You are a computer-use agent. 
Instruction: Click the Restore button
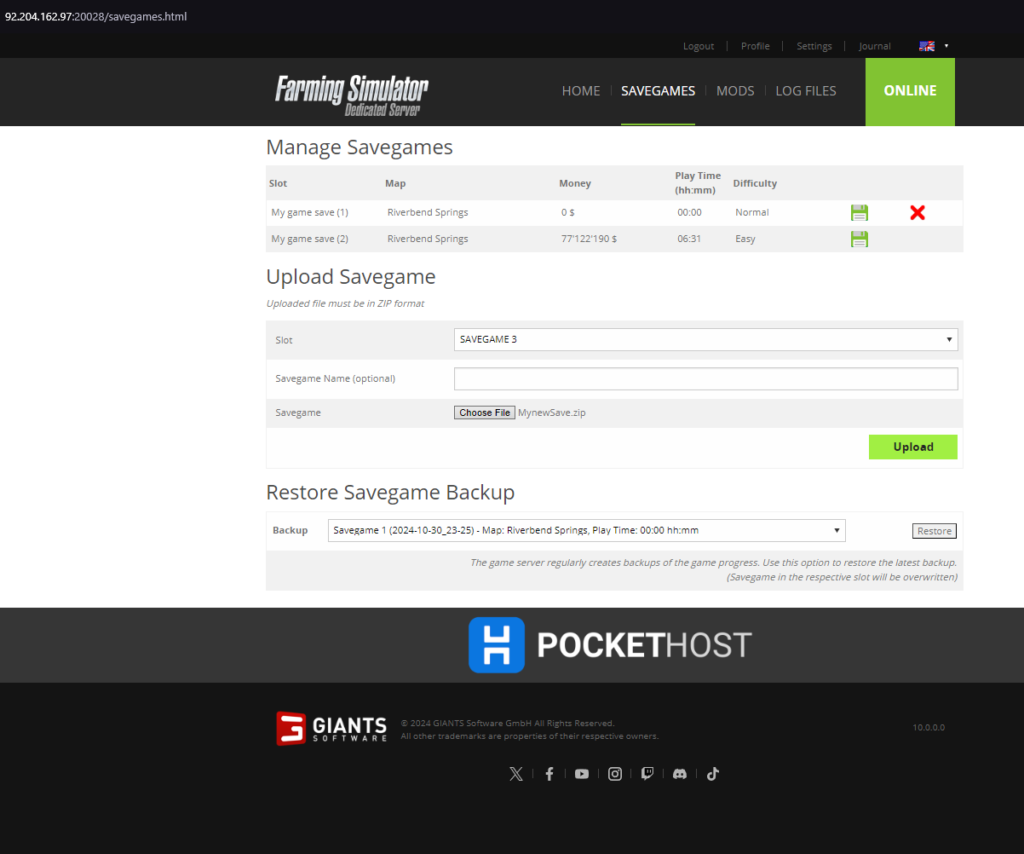click(934, 531)
